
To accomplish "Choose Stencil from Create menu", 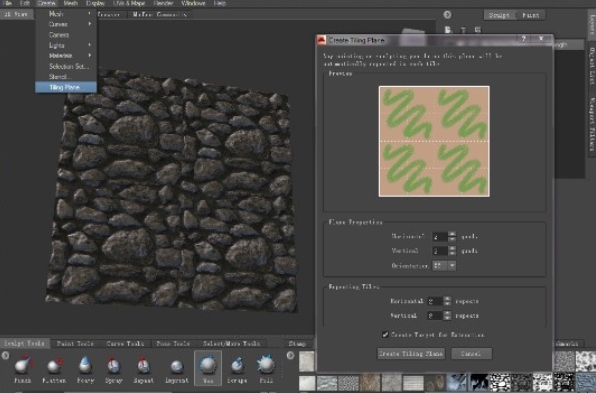I will pos(66,76).
